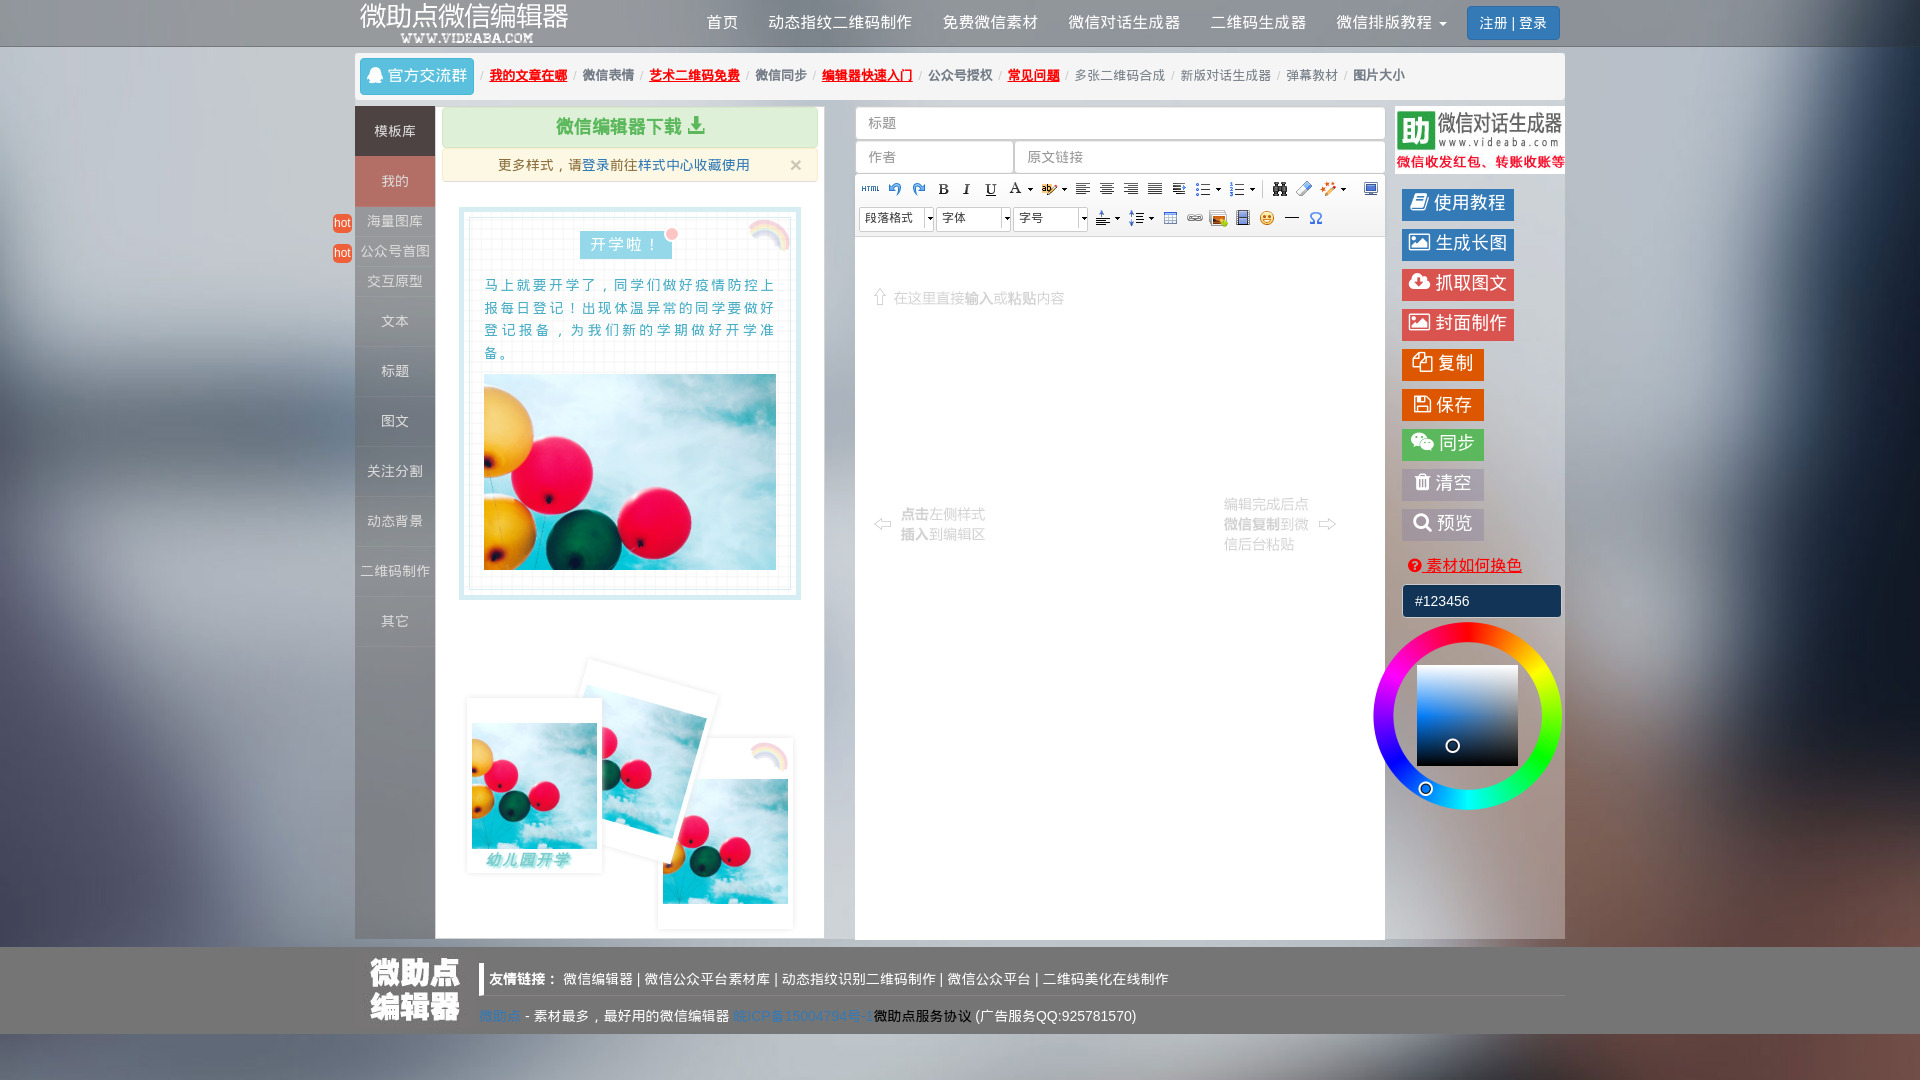This screenshot has width=1920, height=1080.
Task: Center align text
Action: 1107,189
